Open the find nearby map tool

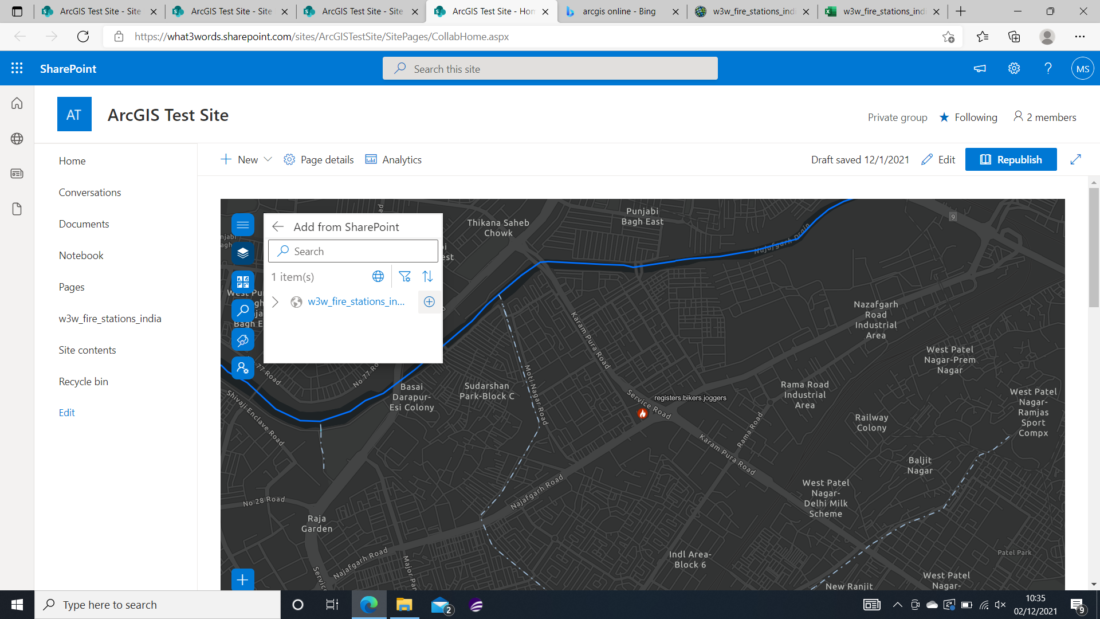pyautogui.click(x=243, y=340)
